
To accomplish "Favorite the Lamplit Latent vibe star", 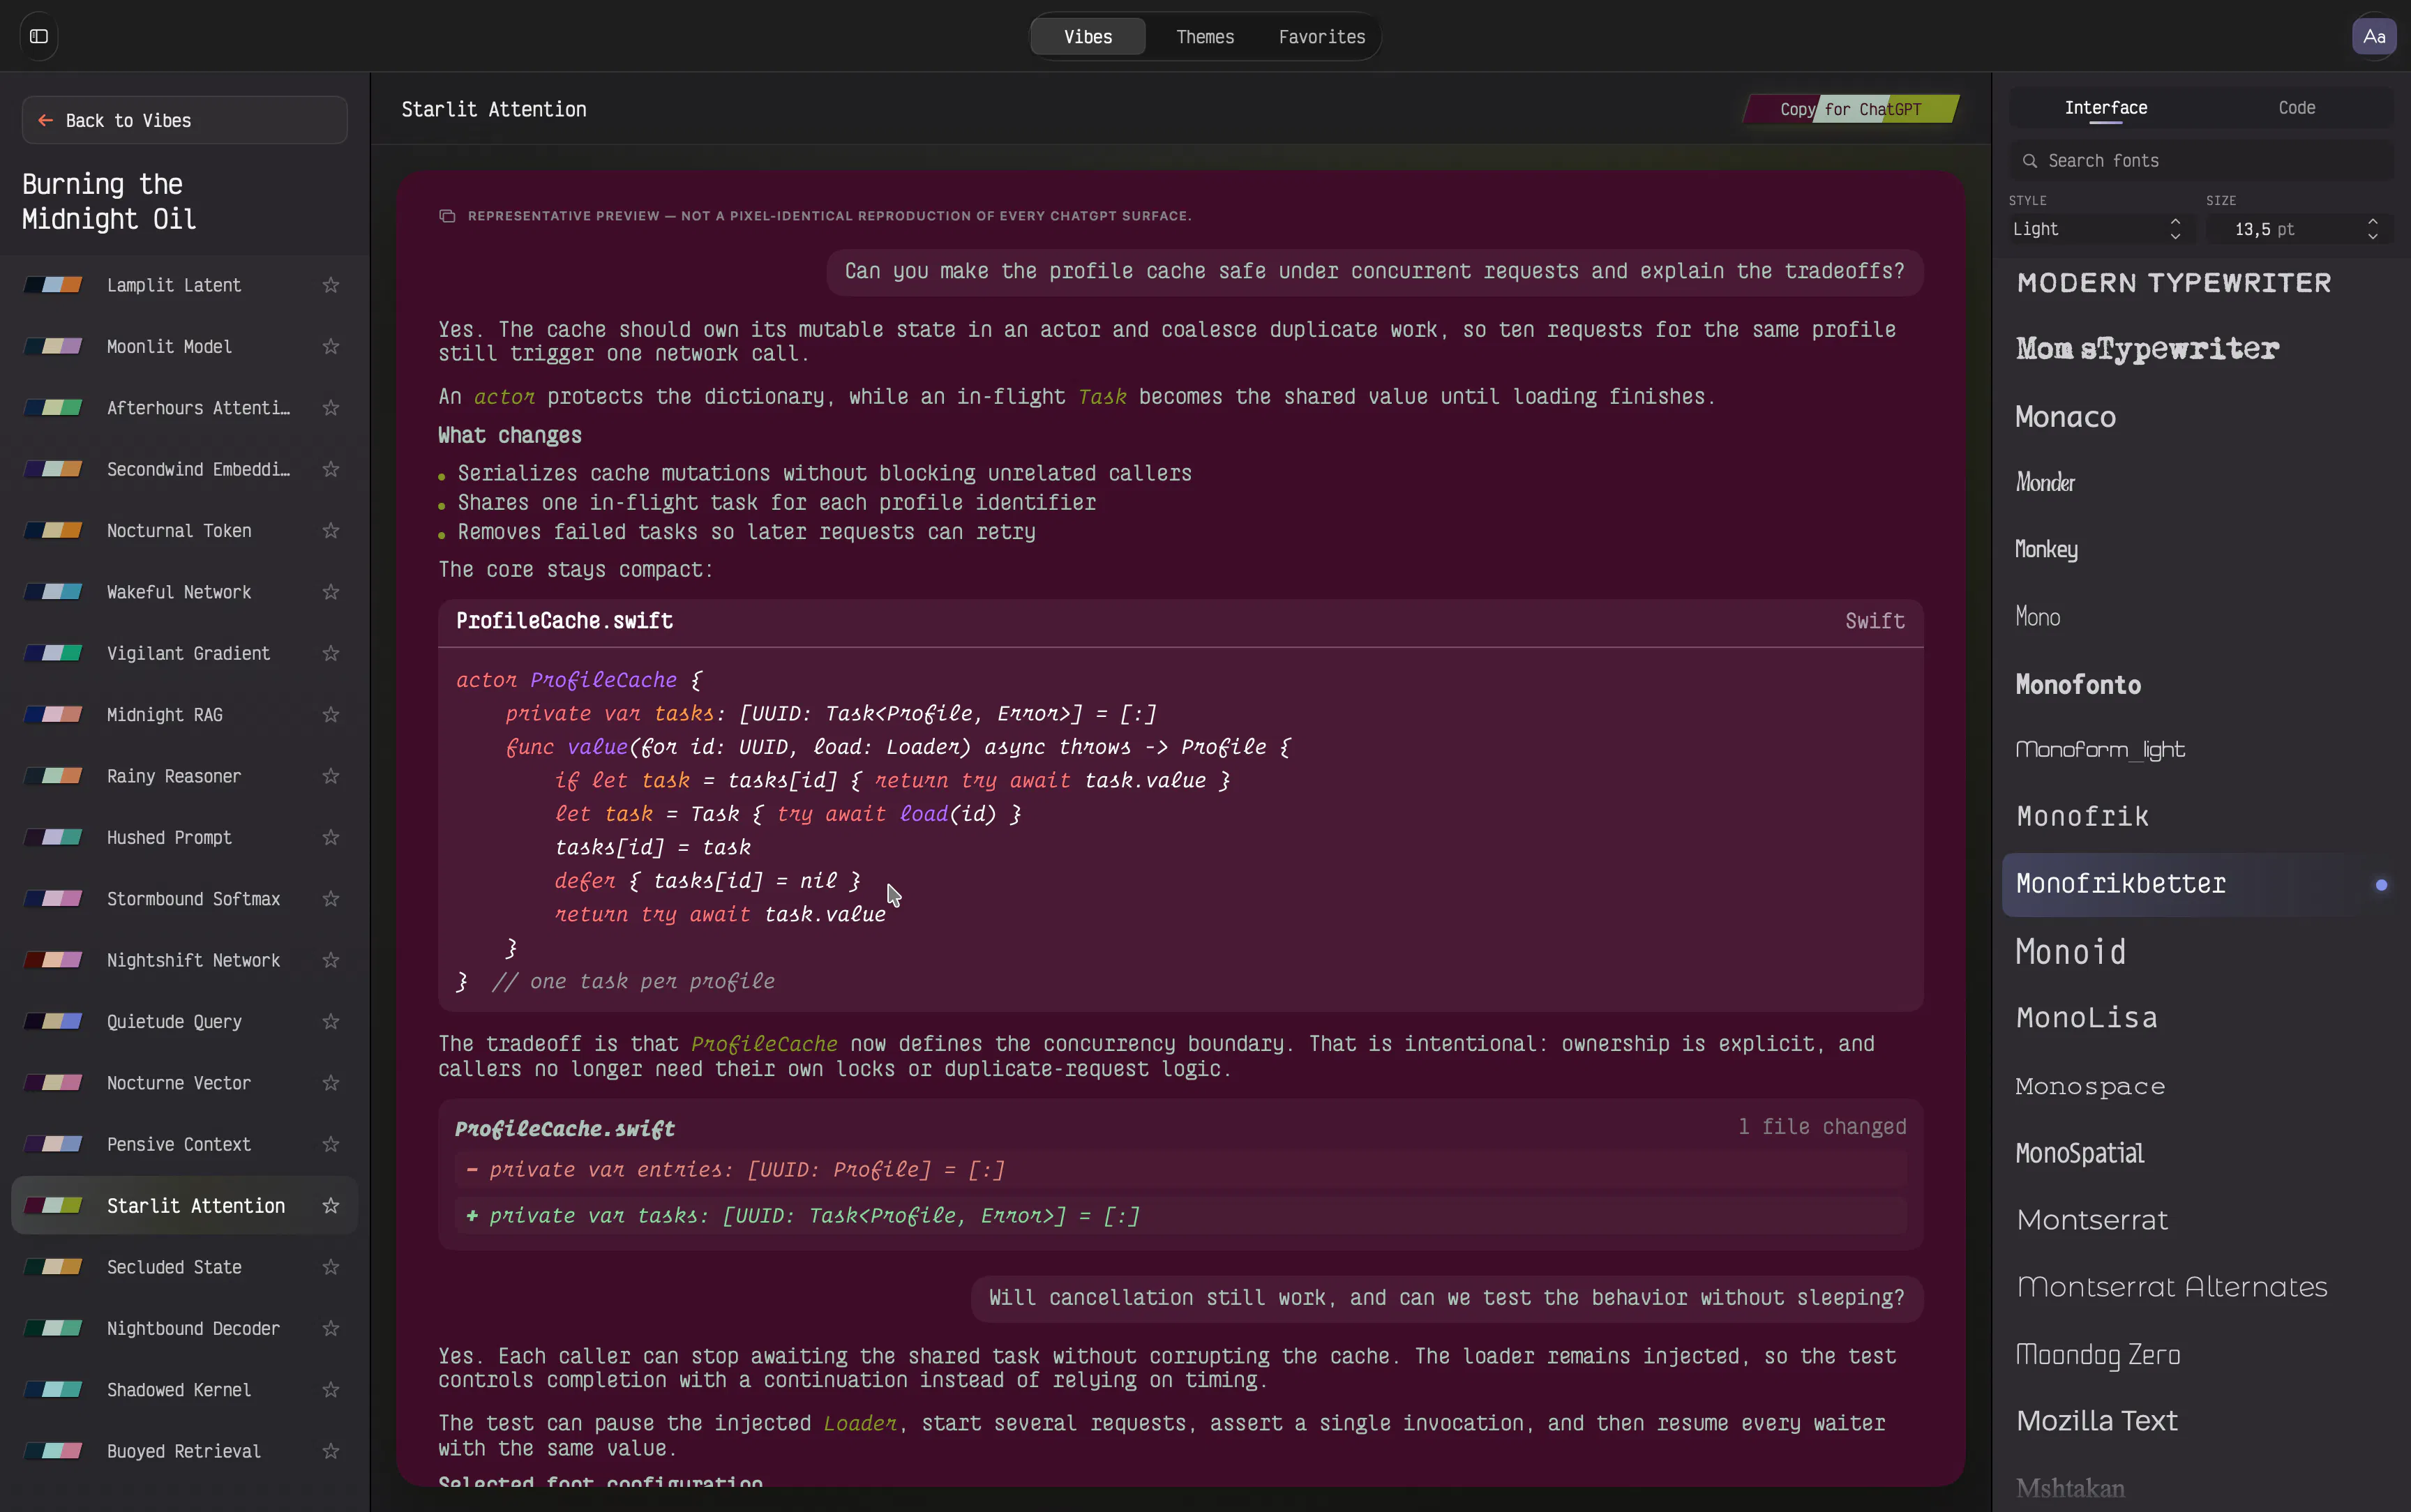I will click(x=331, y=285).
